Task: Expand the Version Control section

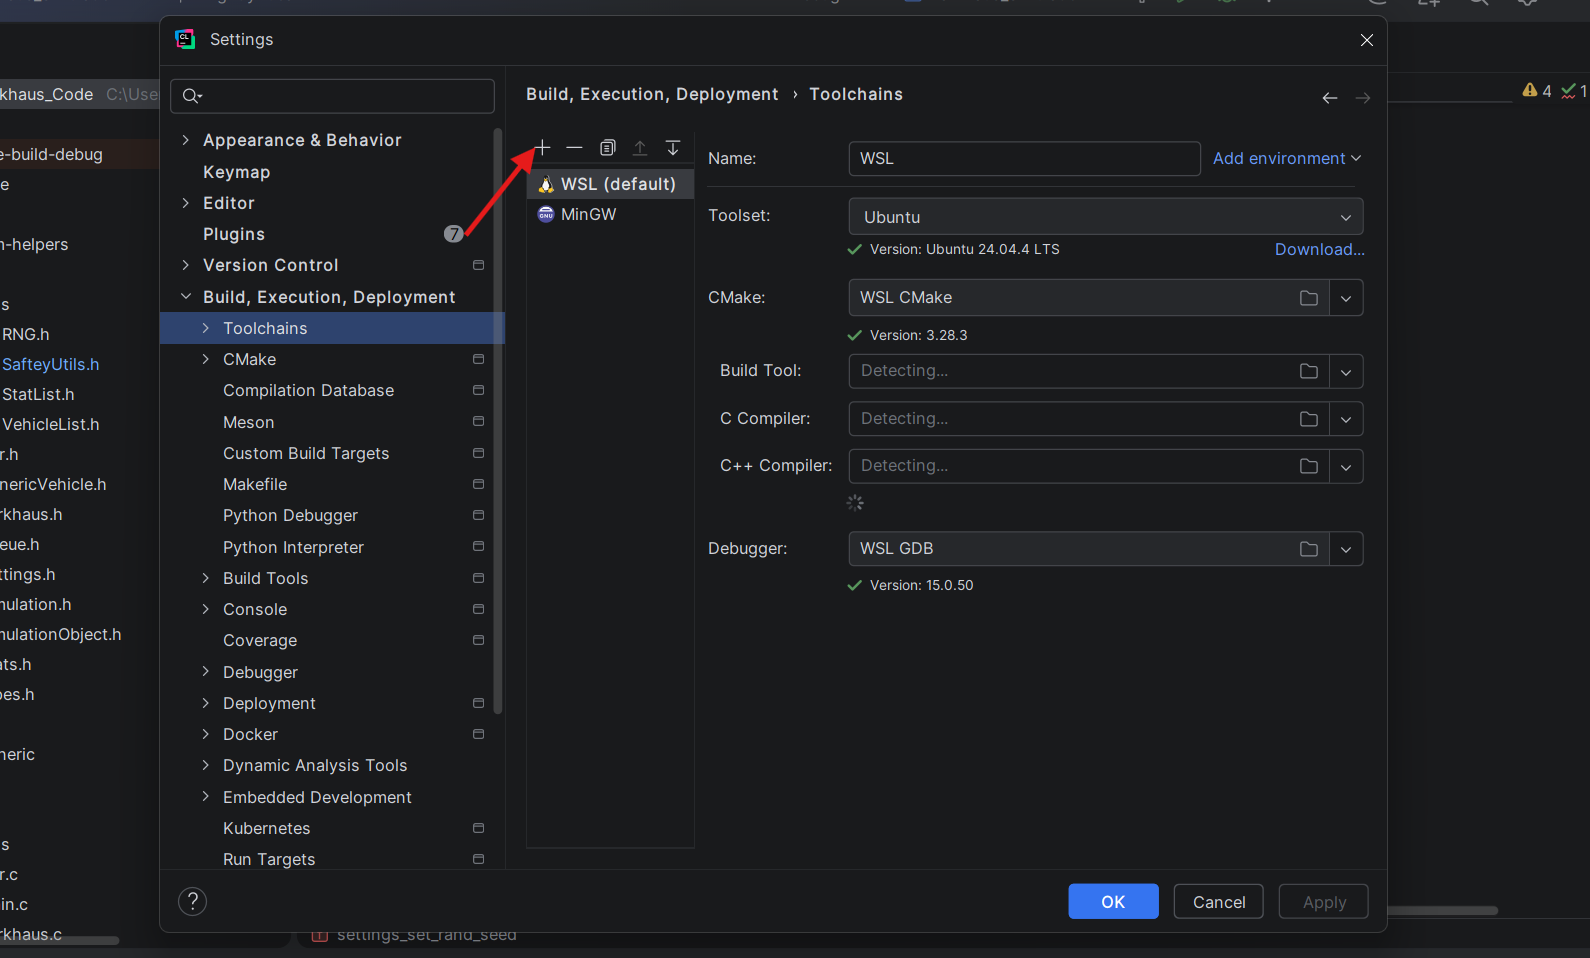Action: coord(185,265)
